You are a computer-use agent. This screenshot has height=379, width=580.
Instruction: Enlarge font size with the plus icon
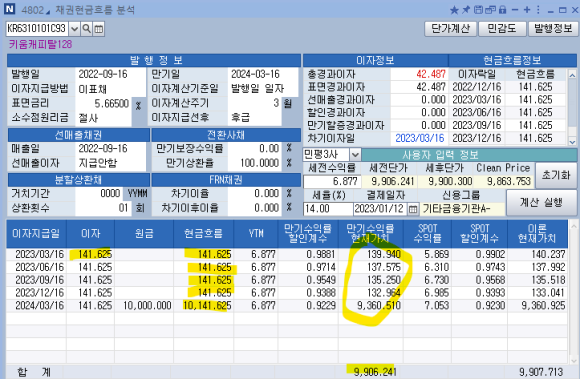527,10
